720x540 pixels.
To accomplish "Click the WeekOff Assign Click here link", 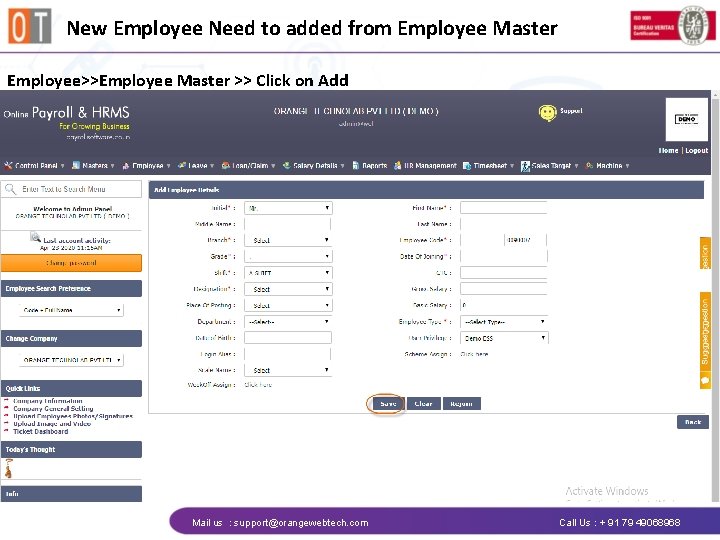I will click(258, 385).
